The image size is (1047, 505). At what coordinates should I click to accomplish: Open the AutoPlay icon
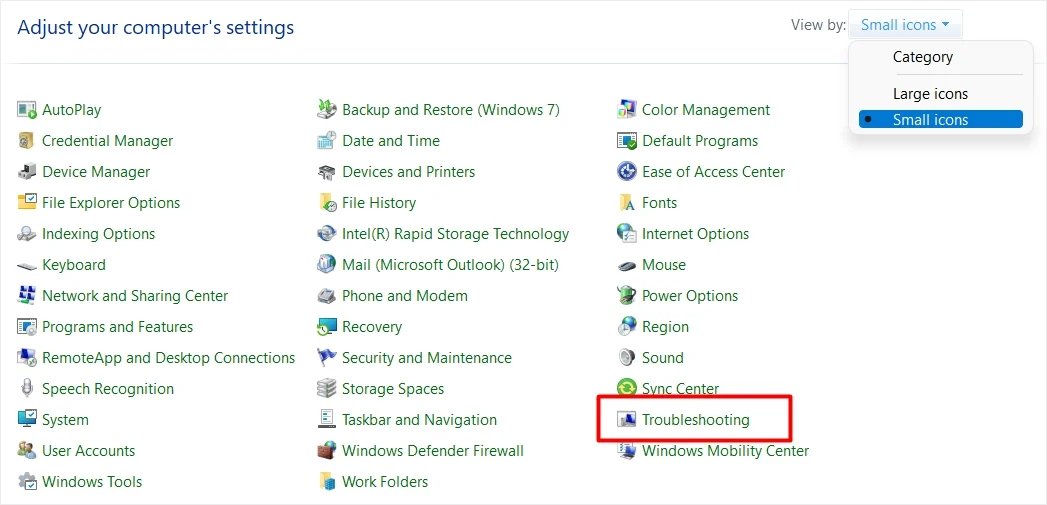tap(27, 110)
